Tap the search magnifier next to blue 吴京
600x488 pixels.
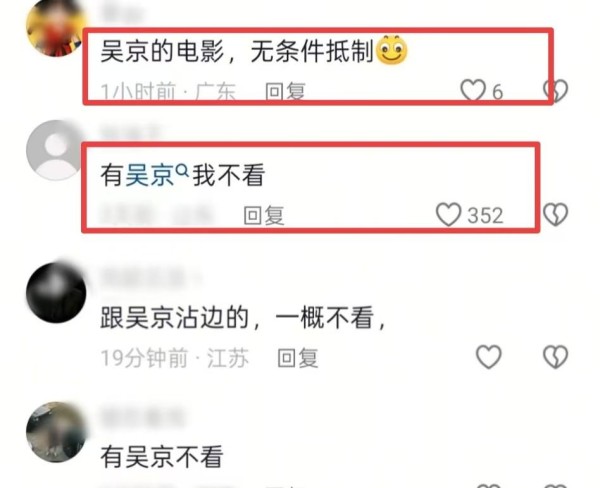click(x=183, y=169)
